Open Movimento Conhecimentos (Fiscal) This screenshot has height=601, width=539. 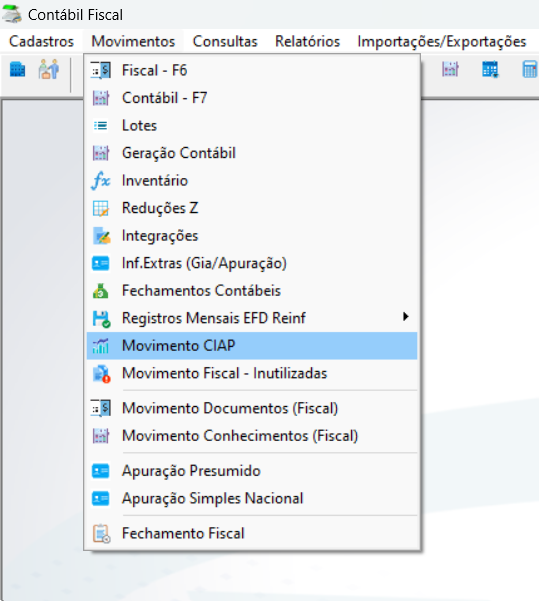click(252, 436)
